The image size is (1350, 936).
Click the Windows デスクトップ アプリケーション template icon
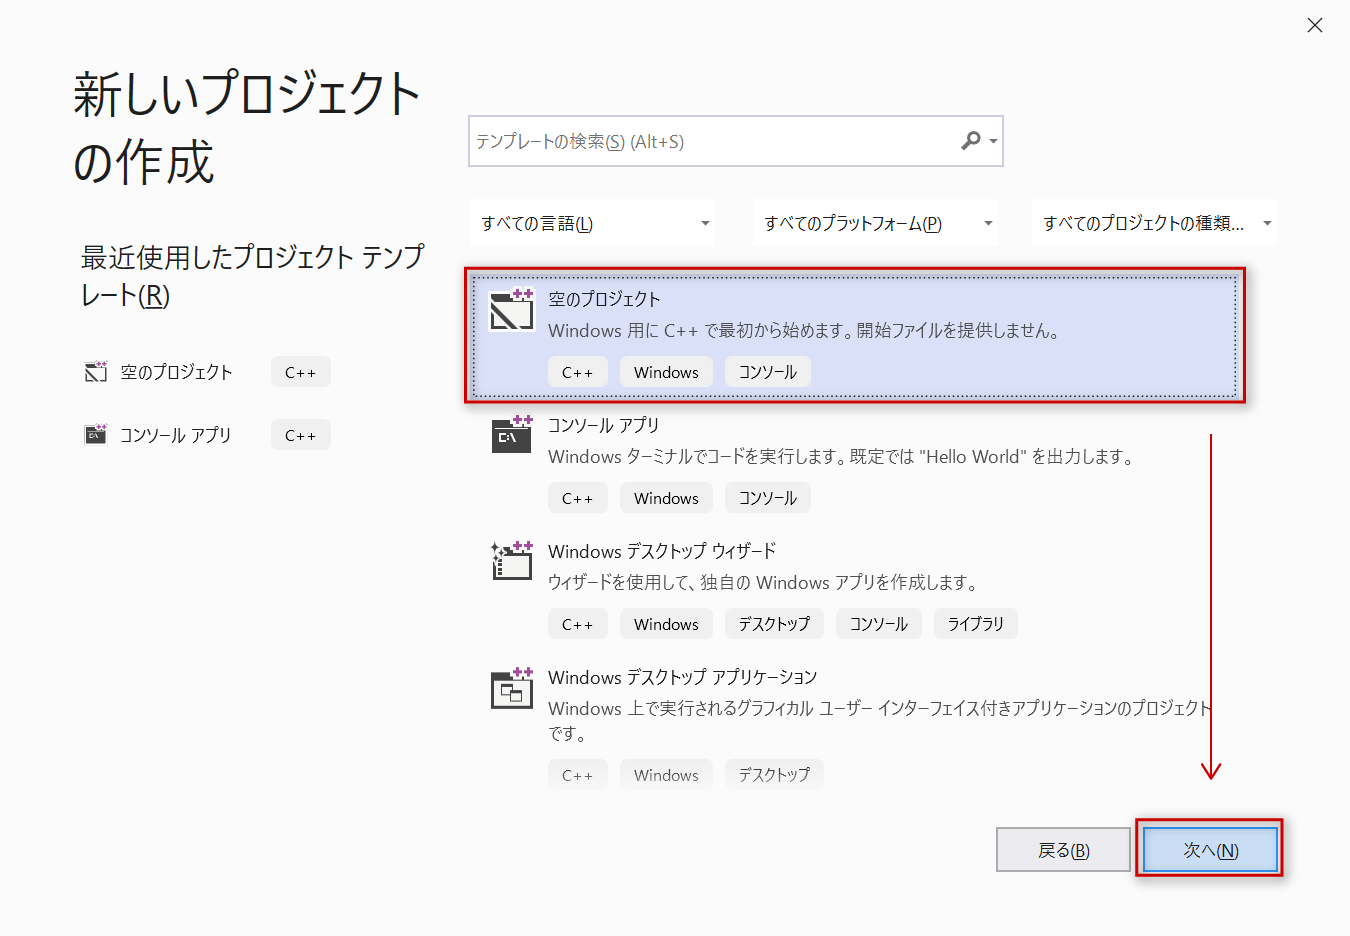click(512, 688)
